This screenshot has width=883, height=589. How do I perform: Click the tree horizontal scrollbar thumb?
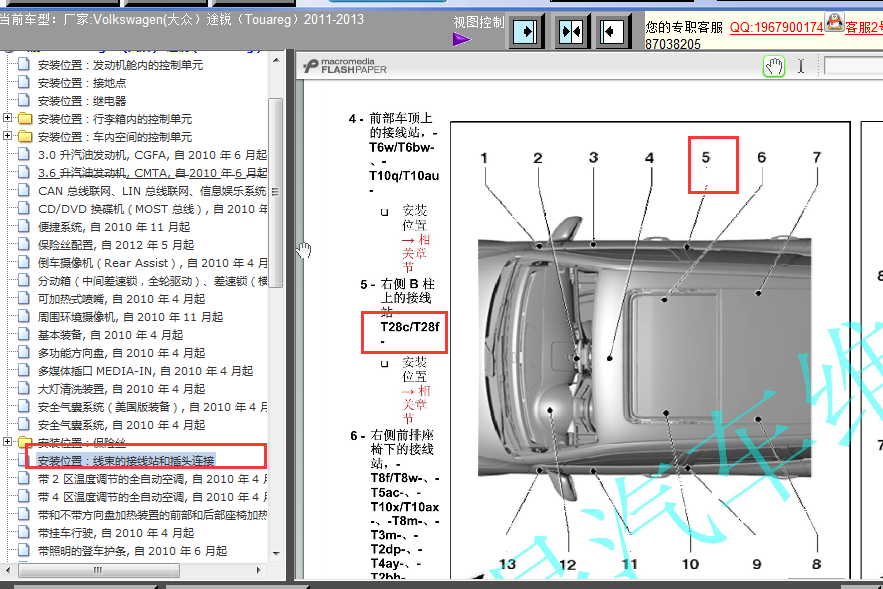click(x=99, y=570)
